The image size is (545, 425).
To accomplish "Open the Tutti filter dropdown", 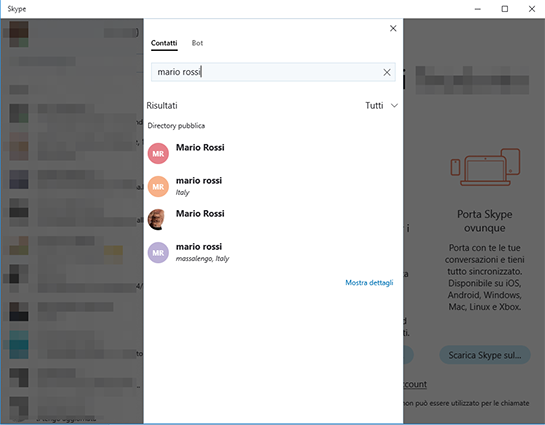I will coord(381,105).
